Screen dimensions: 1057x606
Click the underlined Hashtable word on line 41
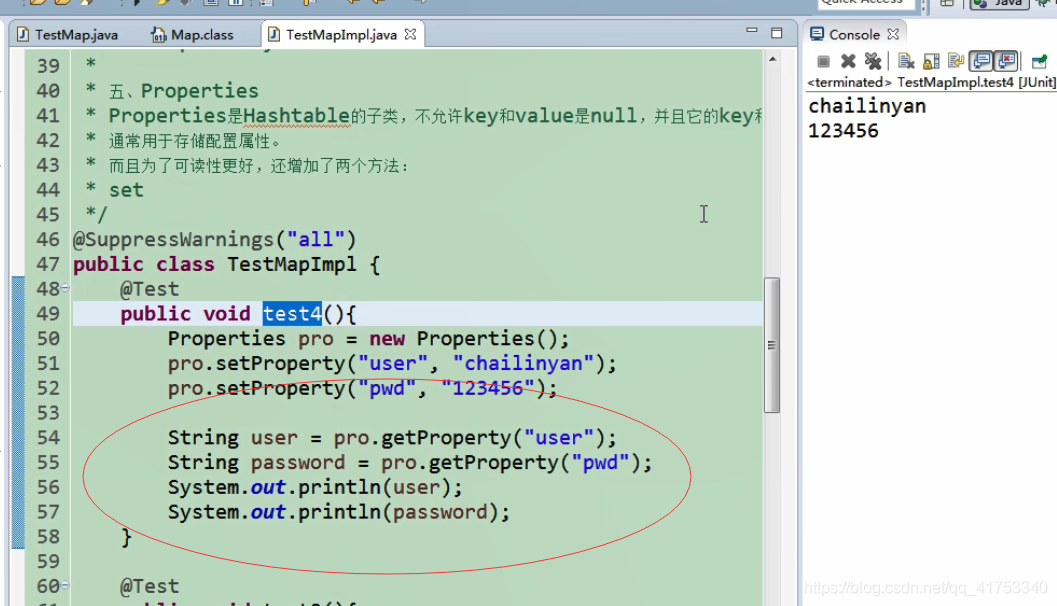click(297, 116)
